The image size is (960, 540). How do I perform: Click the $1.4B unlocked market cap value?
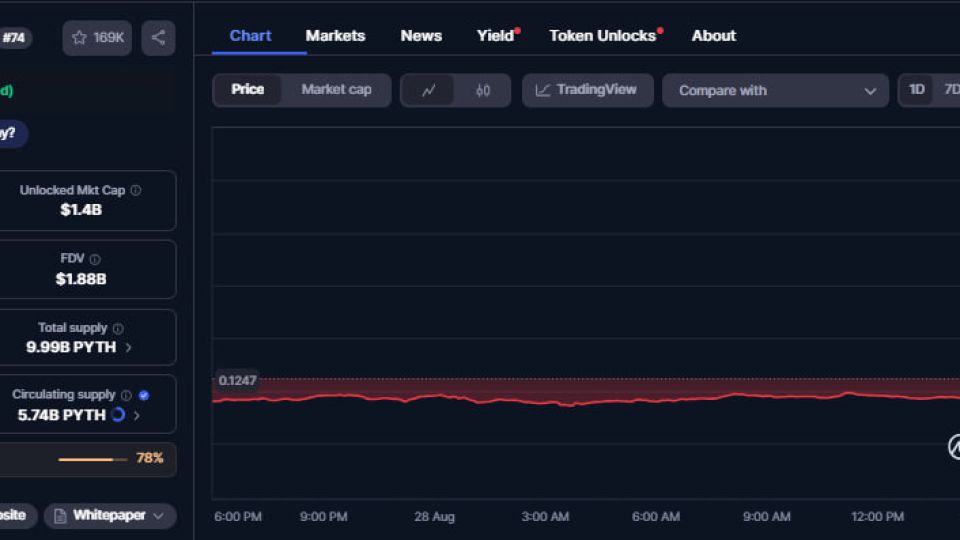81,210
